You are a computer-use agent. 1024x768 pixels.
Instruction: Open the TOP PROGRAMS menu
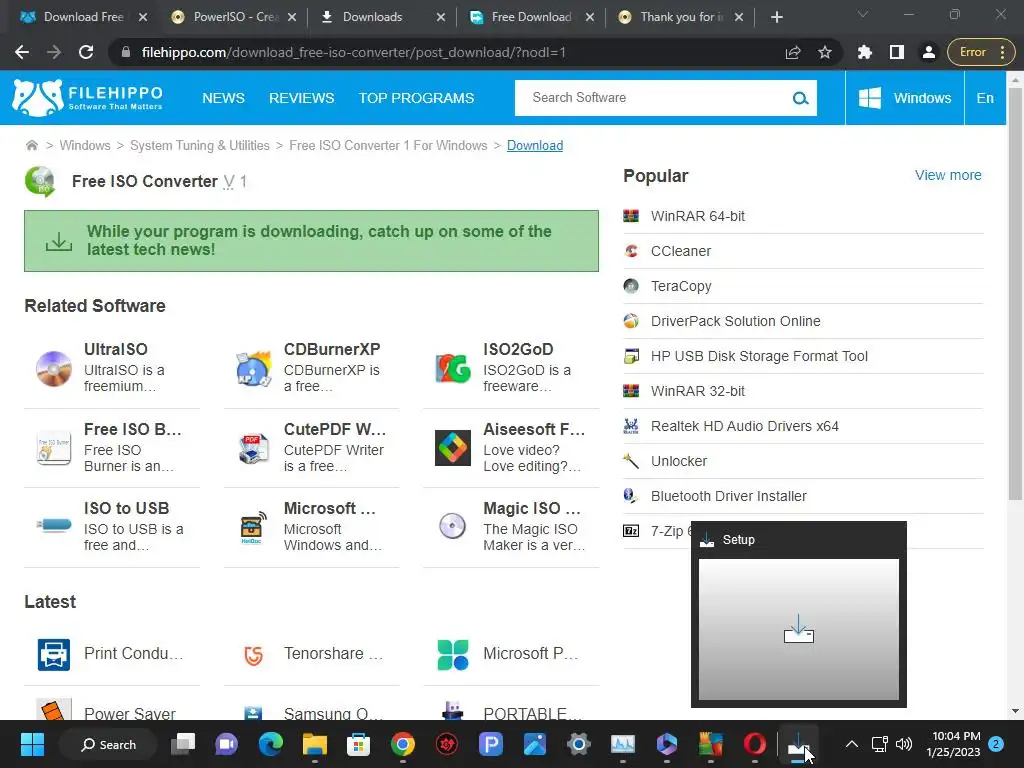[417, 98]
